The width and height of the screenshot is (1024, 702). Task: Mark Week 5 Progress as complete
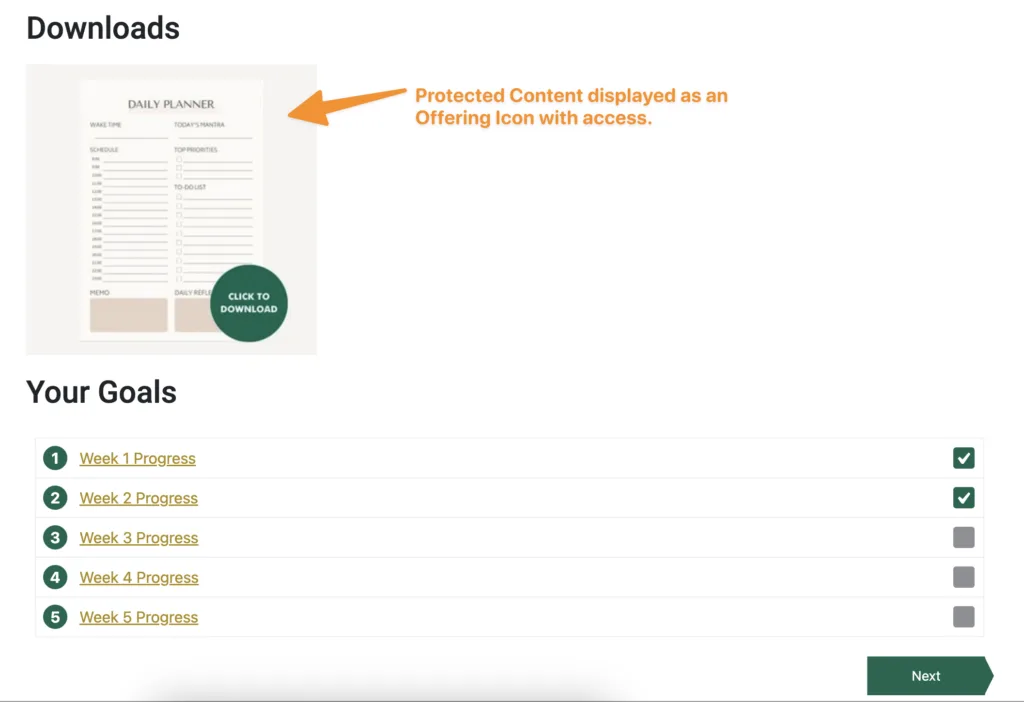[963, 617]
